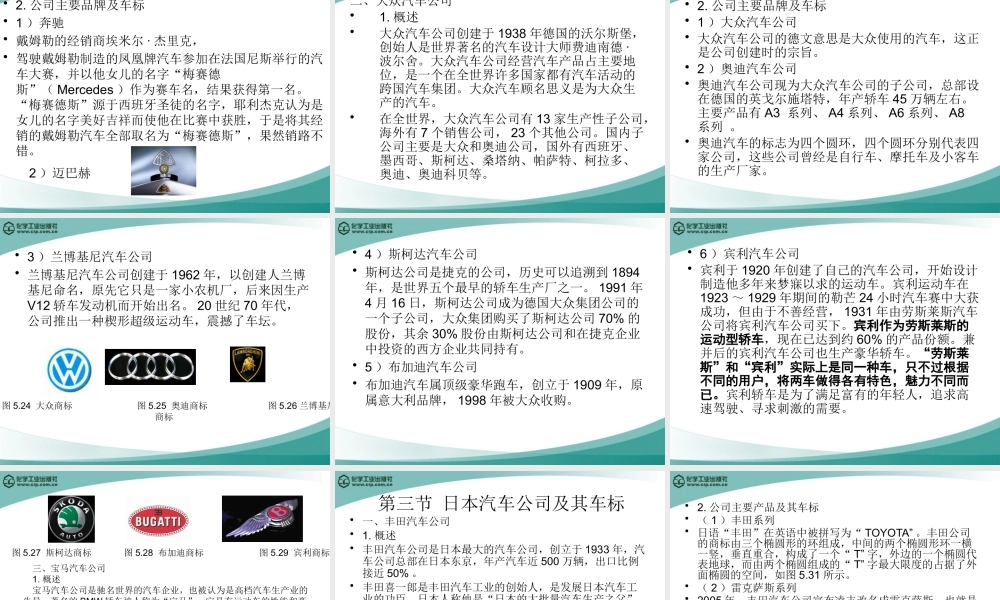
Task: Click the paragraph starting "奥迪汽车的标志为四个圆环"
Action: point(838,157)
